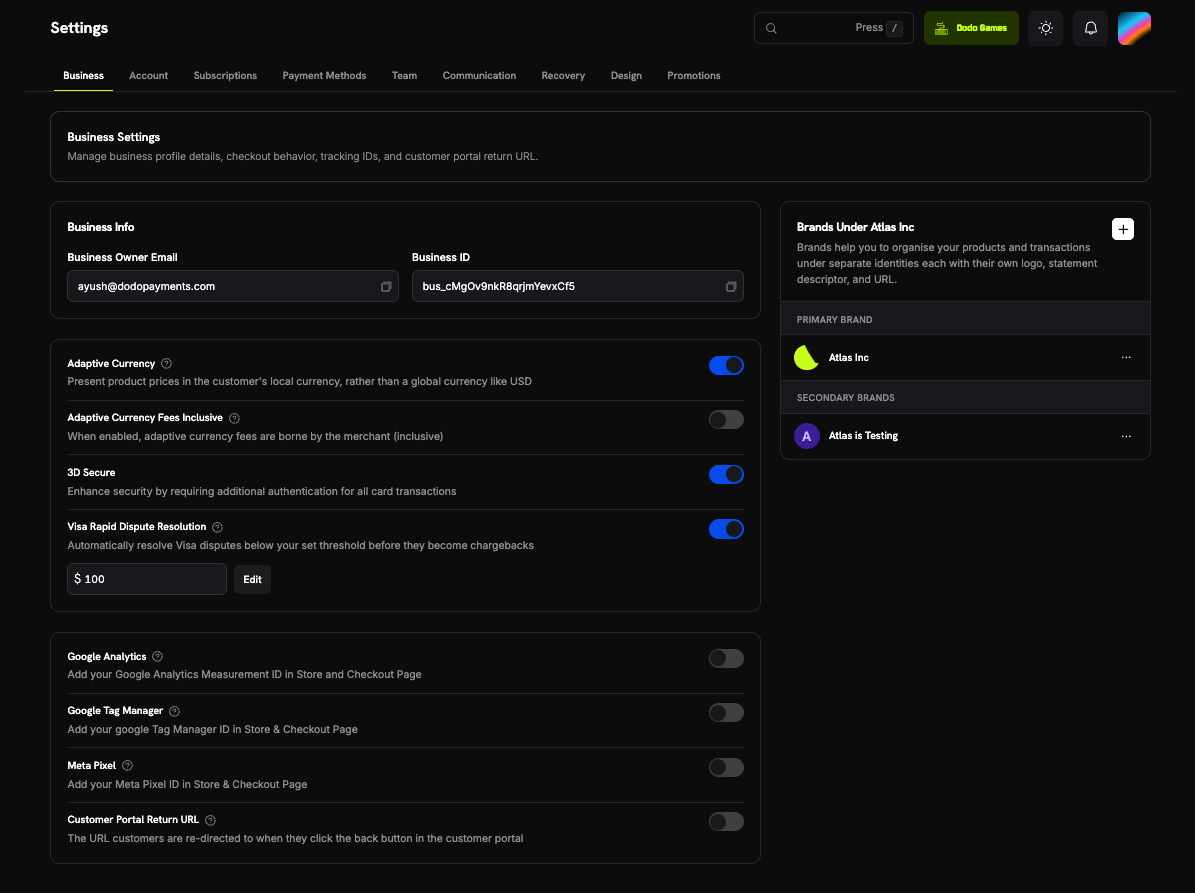Click the SECONDARY BRANDS section label
Viewport: 1195px width, 893px height.
click(846, 398)
